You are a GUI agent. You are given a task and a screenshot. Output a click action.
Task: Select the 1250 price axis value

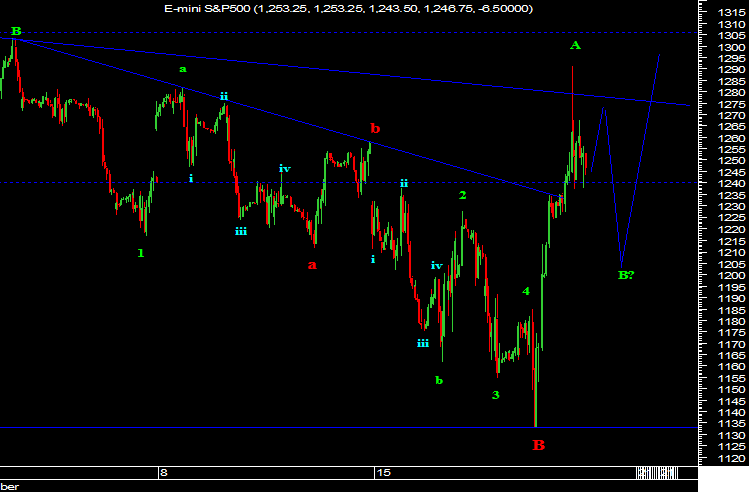(x=731, y=161)
